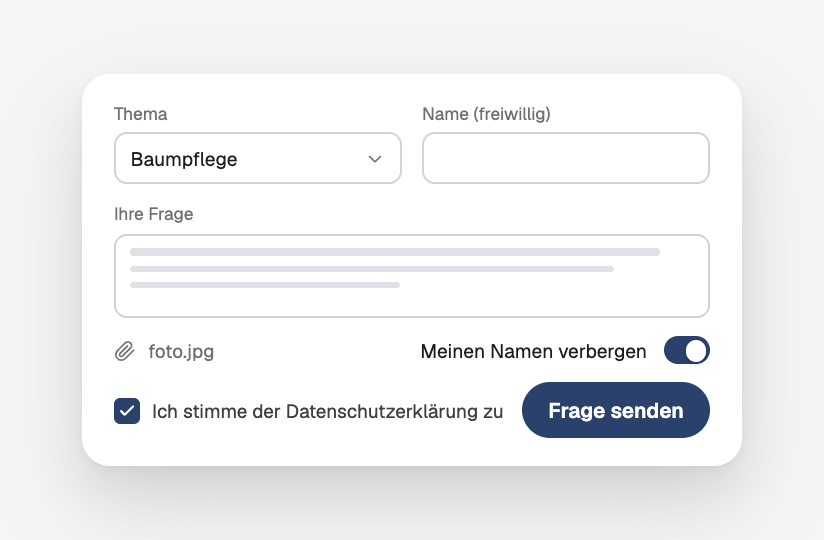Select the attached file foto.jpg
This screenshot has width=824, height=540.
[181, 351]
